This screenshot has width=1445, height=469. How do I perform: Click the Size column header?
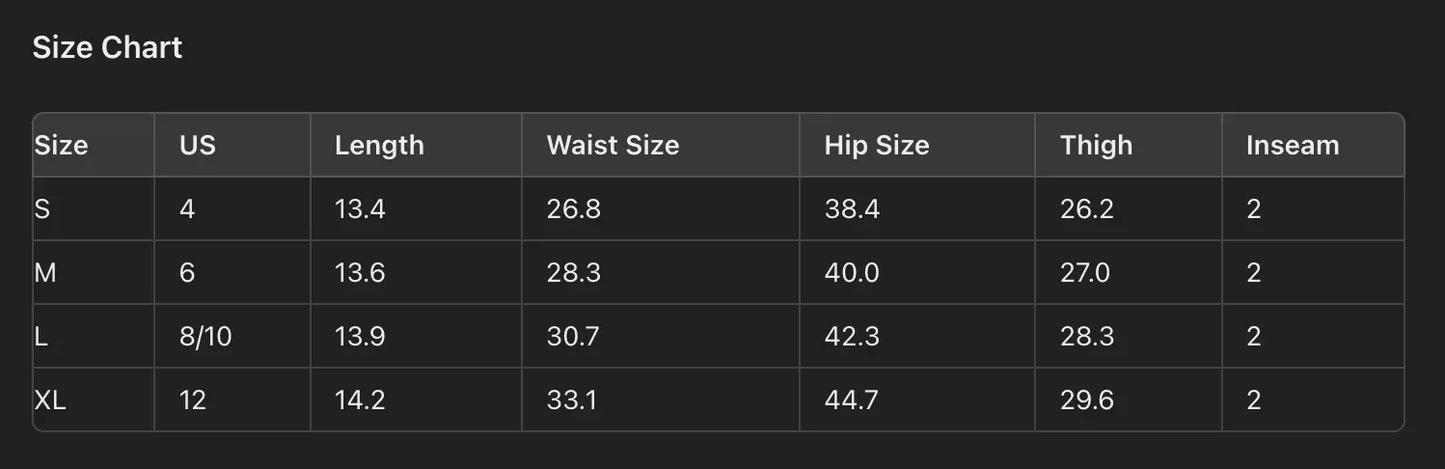(62, 146)
